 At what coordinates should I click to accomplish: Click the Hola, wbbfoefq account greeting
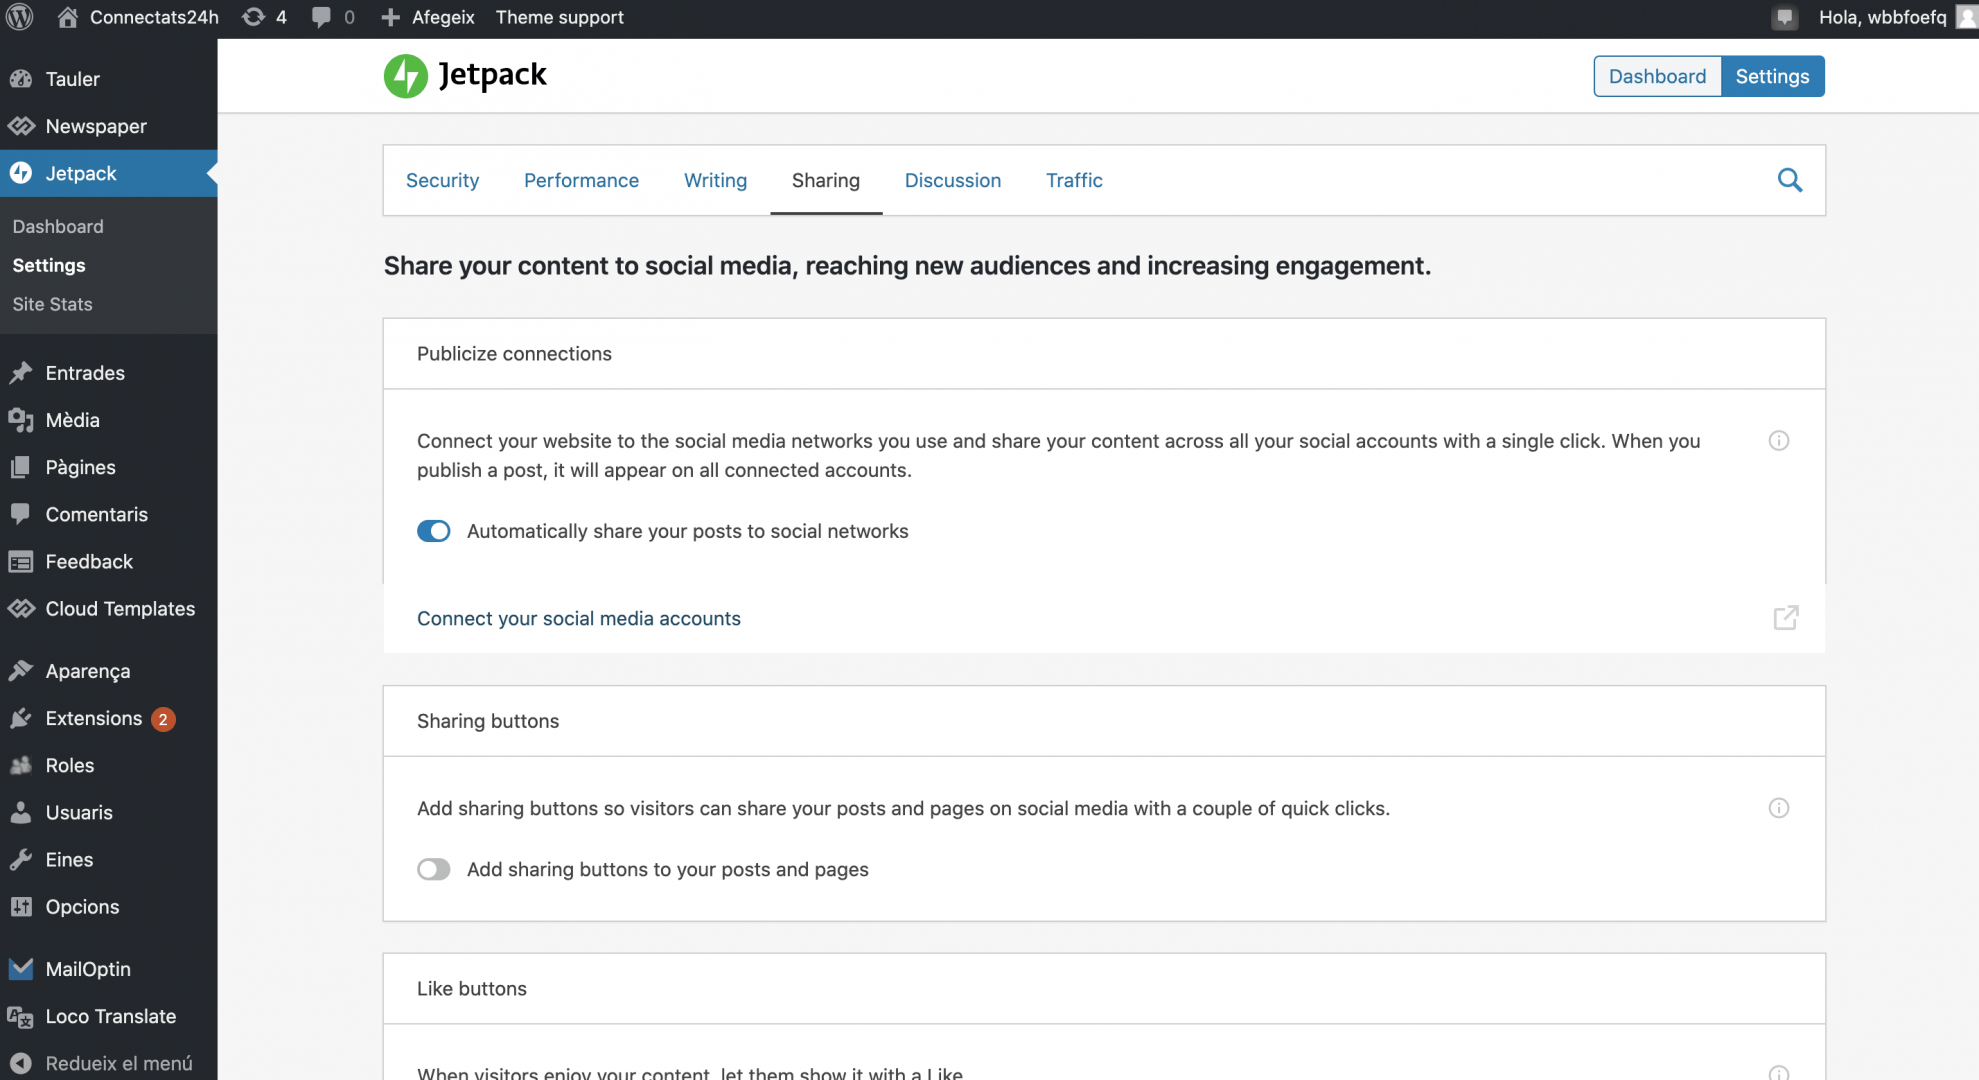1882,17
